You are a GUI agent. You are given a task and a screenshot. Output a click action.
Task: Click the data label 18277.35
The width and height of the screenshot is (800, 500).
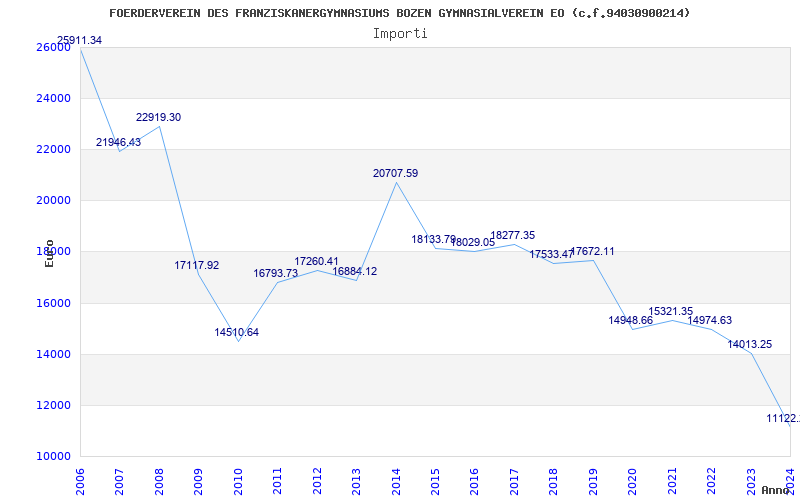click(x=513, y=236)
